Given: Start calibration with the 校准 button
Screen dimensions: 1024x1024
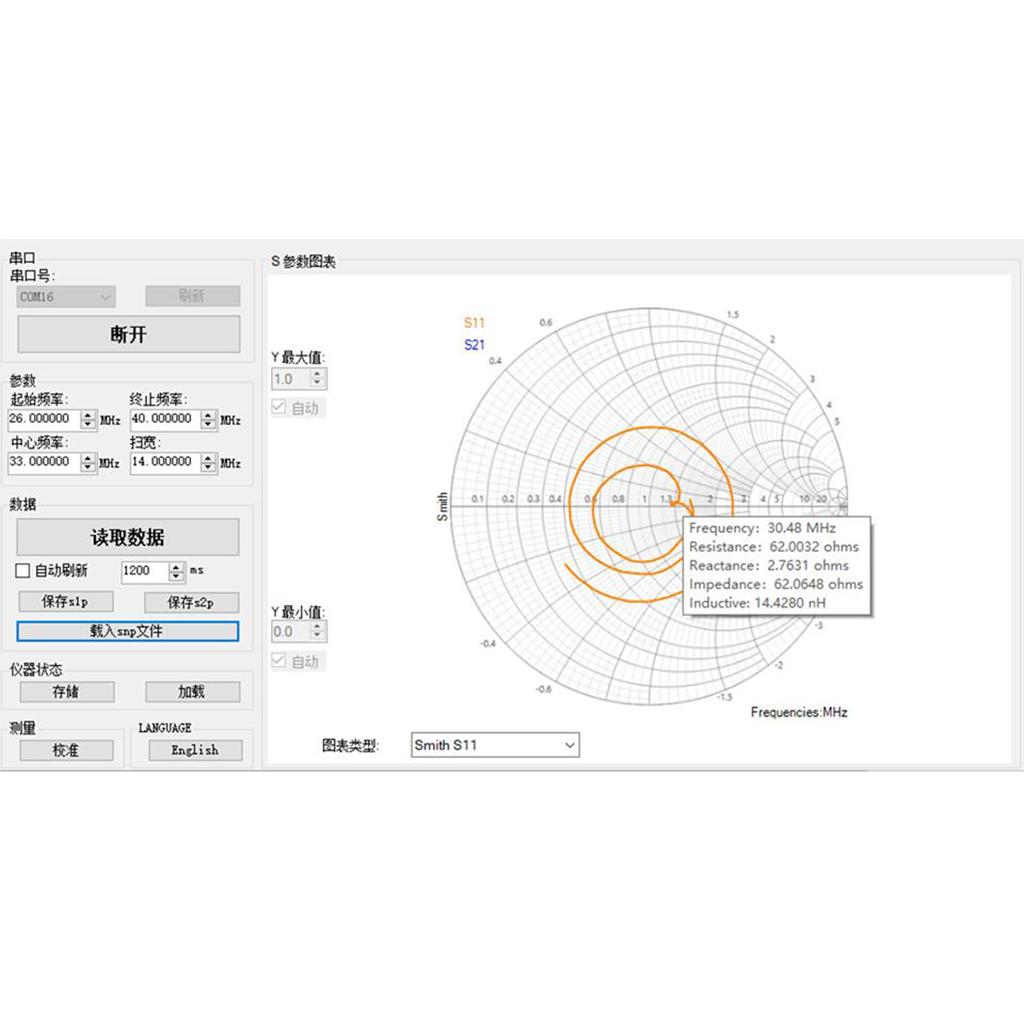Looking at the screenshot, I should 66,750.
